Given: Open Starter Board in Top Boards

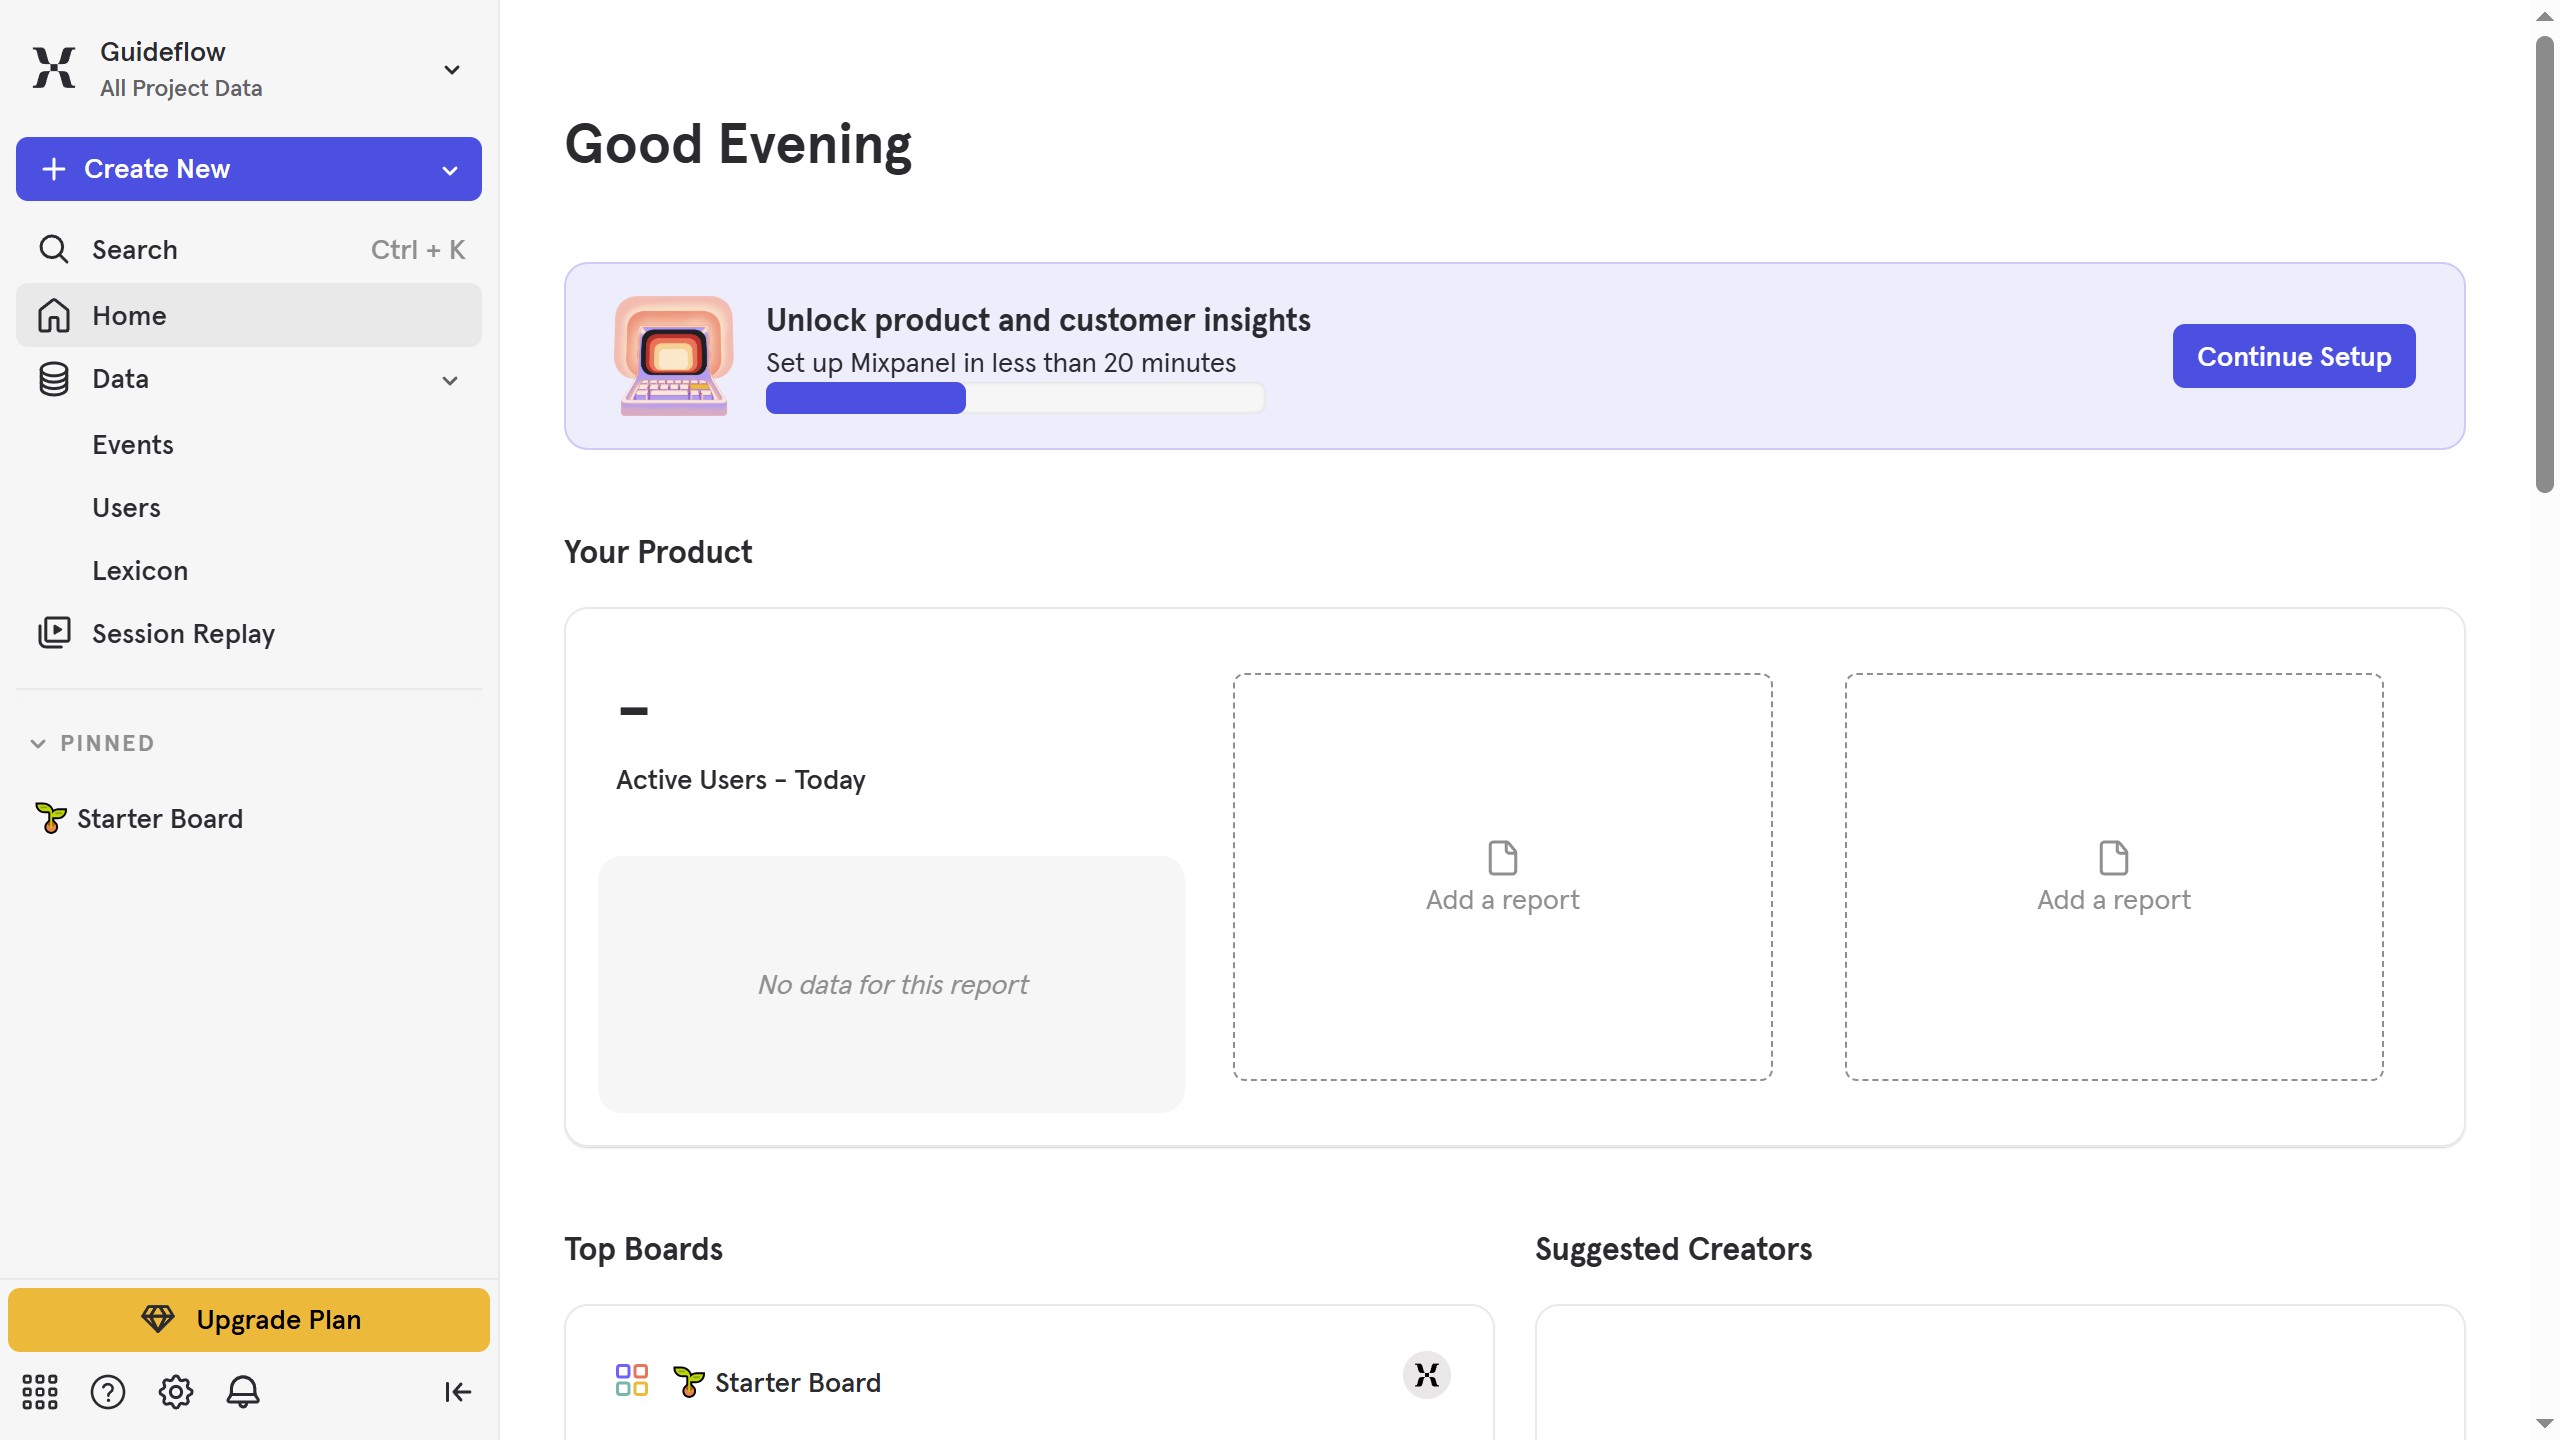Looking at the screenshot, I should [x=798, y=1382].
